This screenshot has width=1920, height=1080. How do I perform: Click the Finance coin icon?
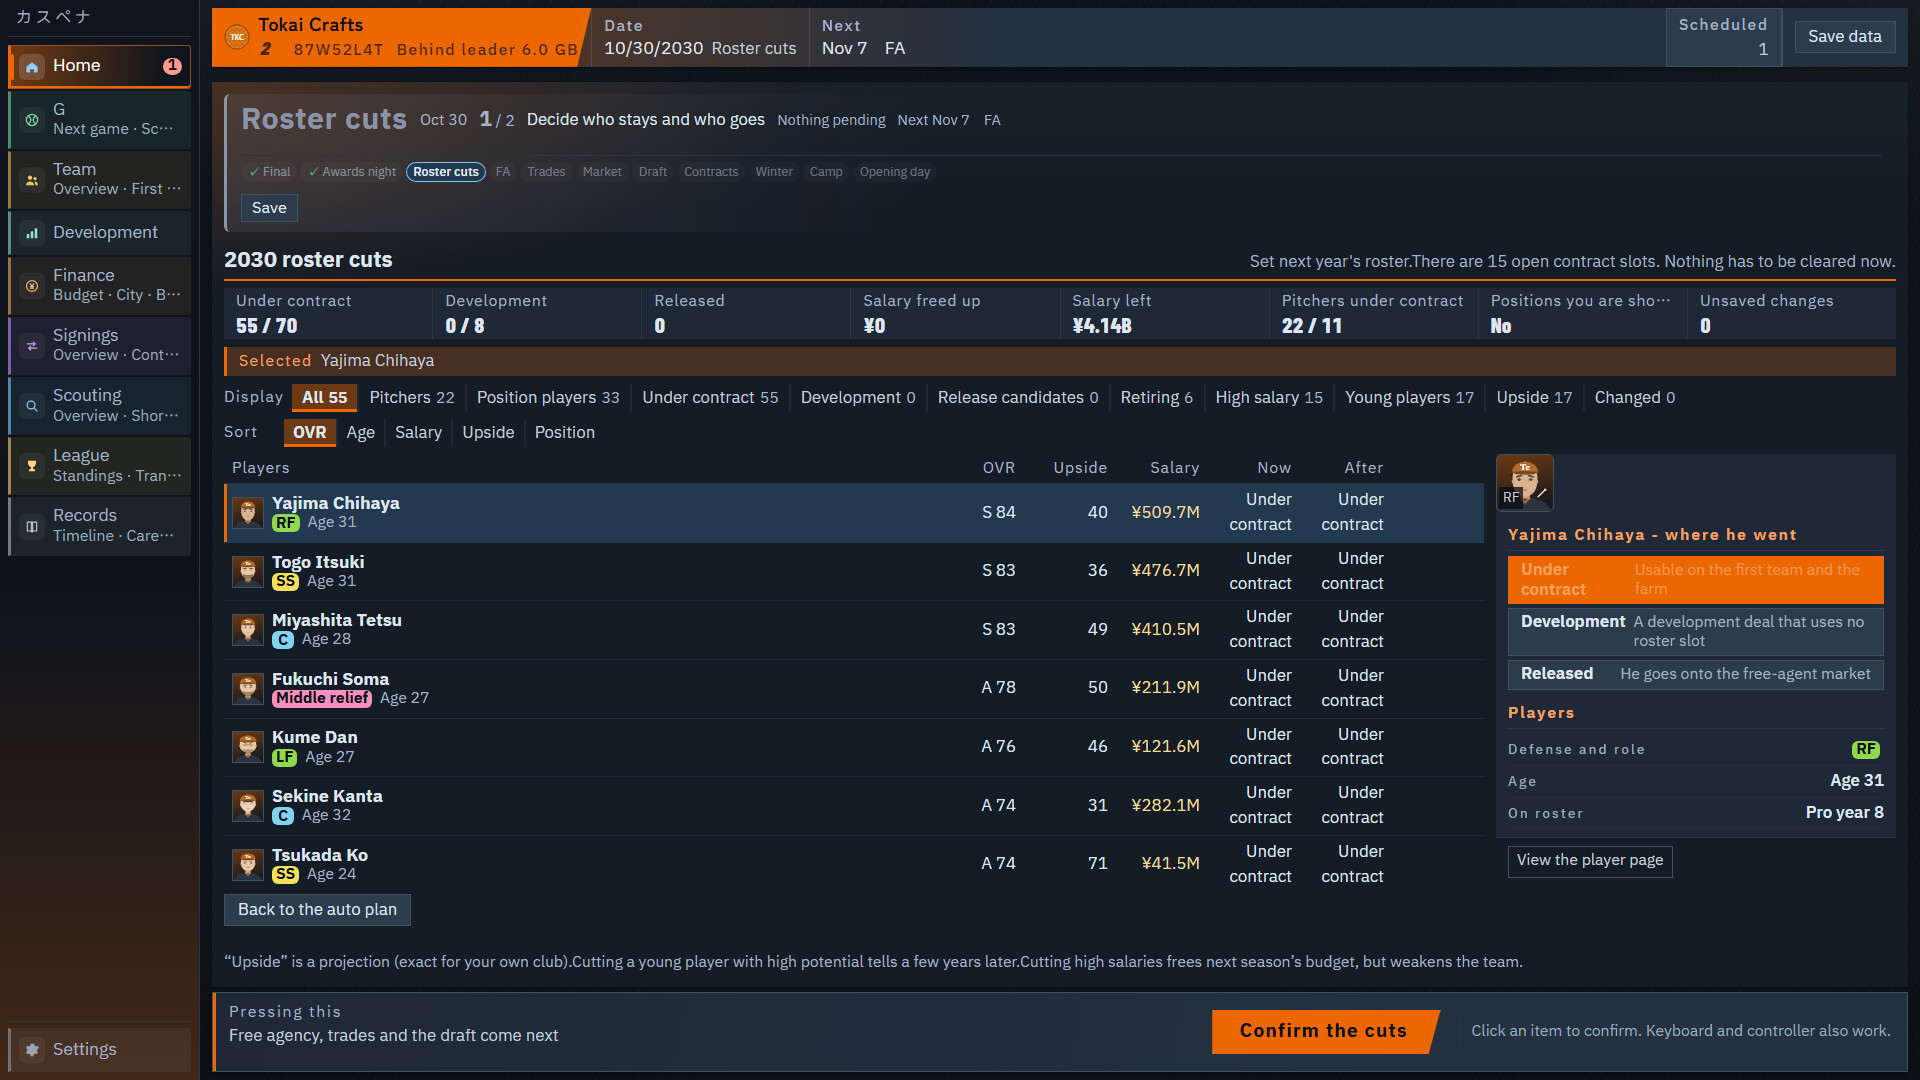pos(32,286)
